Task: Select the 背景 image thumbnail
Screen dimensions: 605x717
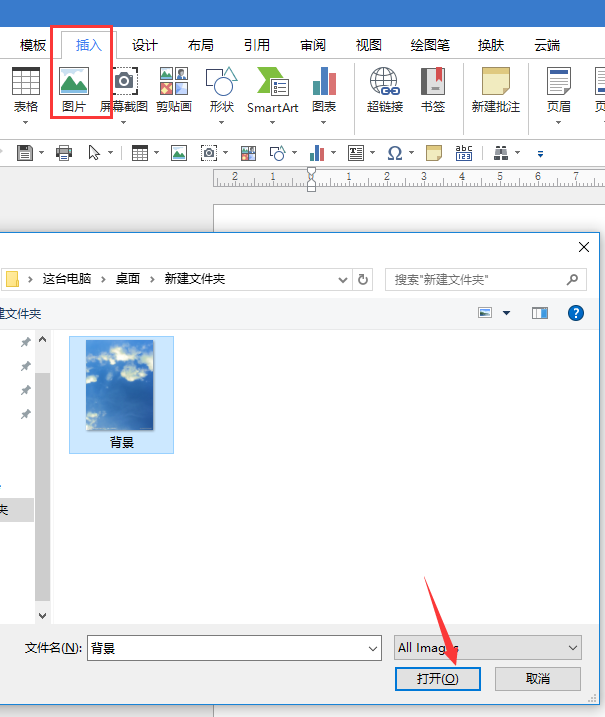Action: (x=121, y=395)
